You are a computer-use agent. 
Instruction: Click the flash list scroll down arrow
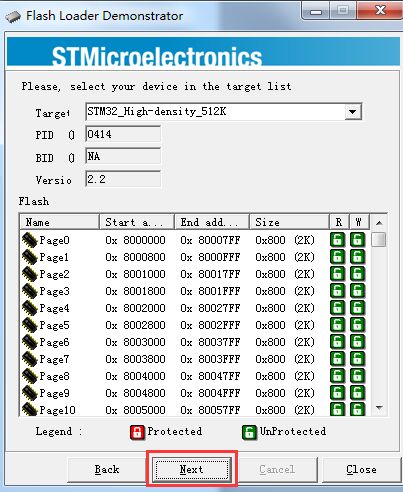pyautogui.click(x=379, y=407)
